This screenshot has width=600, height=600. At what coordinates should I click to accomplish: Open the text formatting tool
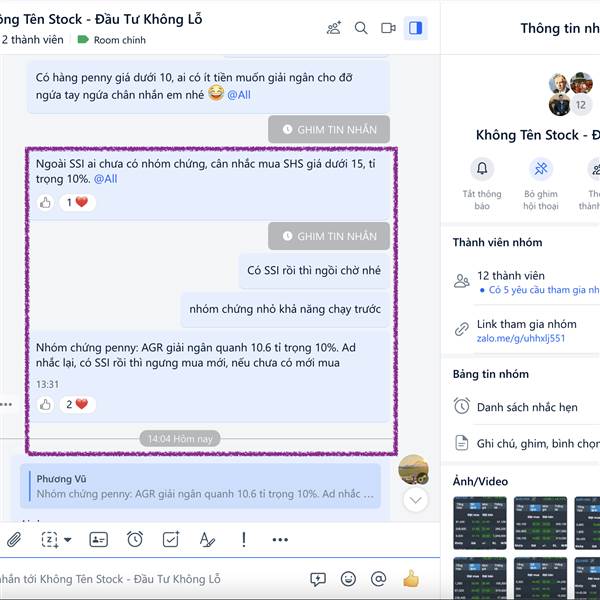click(x=207, y=540)
